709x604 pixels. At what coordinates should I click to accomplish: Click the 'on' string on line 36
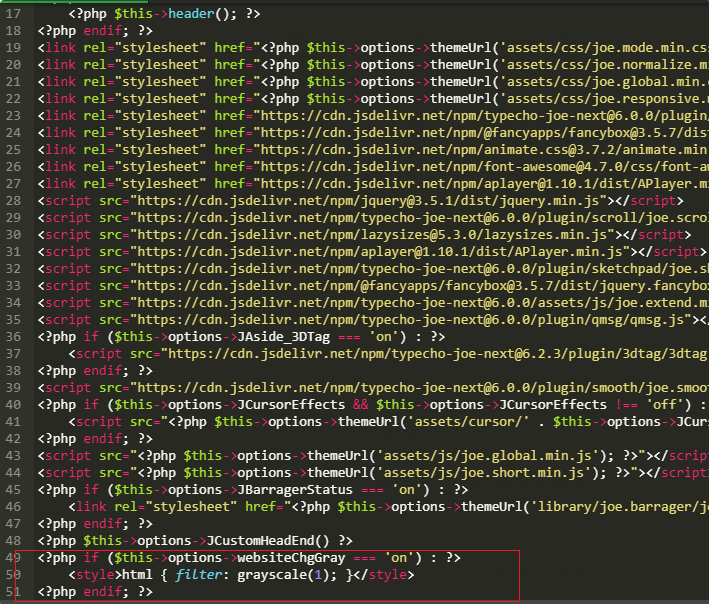(383, 337)
